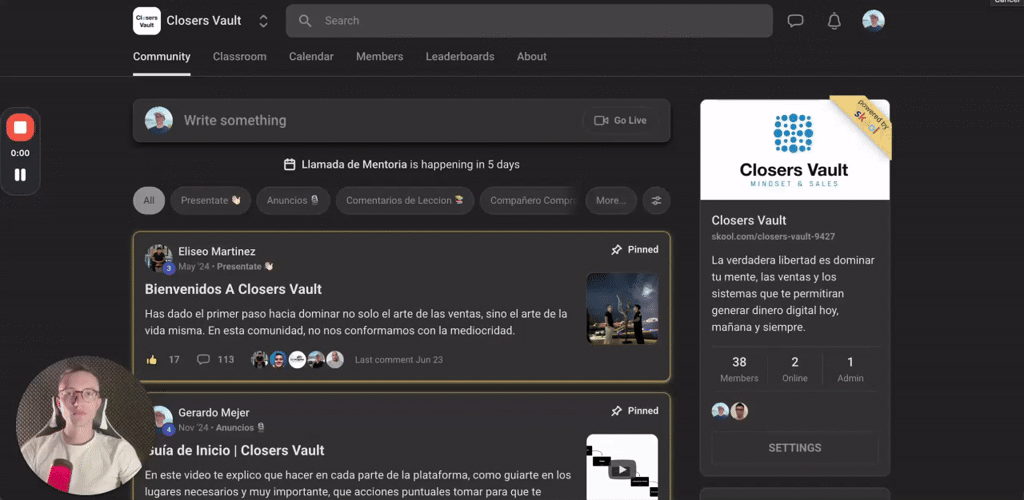Open the feed filter sliders icon
The width and height of the screenshot is (1024, 500).
pos(656,201)
